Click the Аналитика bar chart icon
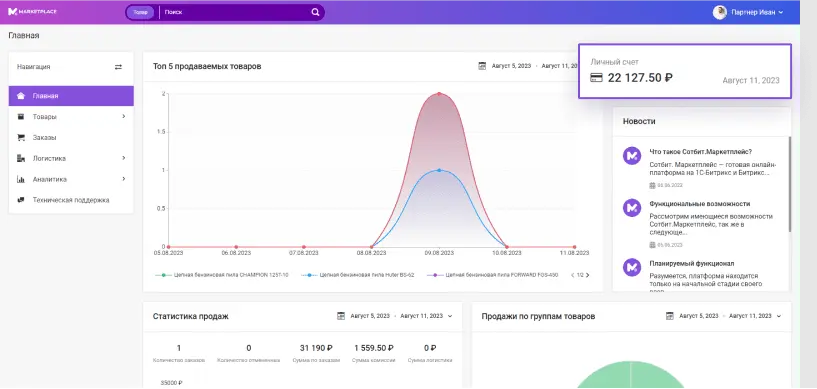The width and height of the screenshot is (817, 389). pyautogui.click(x=21, y=179)
